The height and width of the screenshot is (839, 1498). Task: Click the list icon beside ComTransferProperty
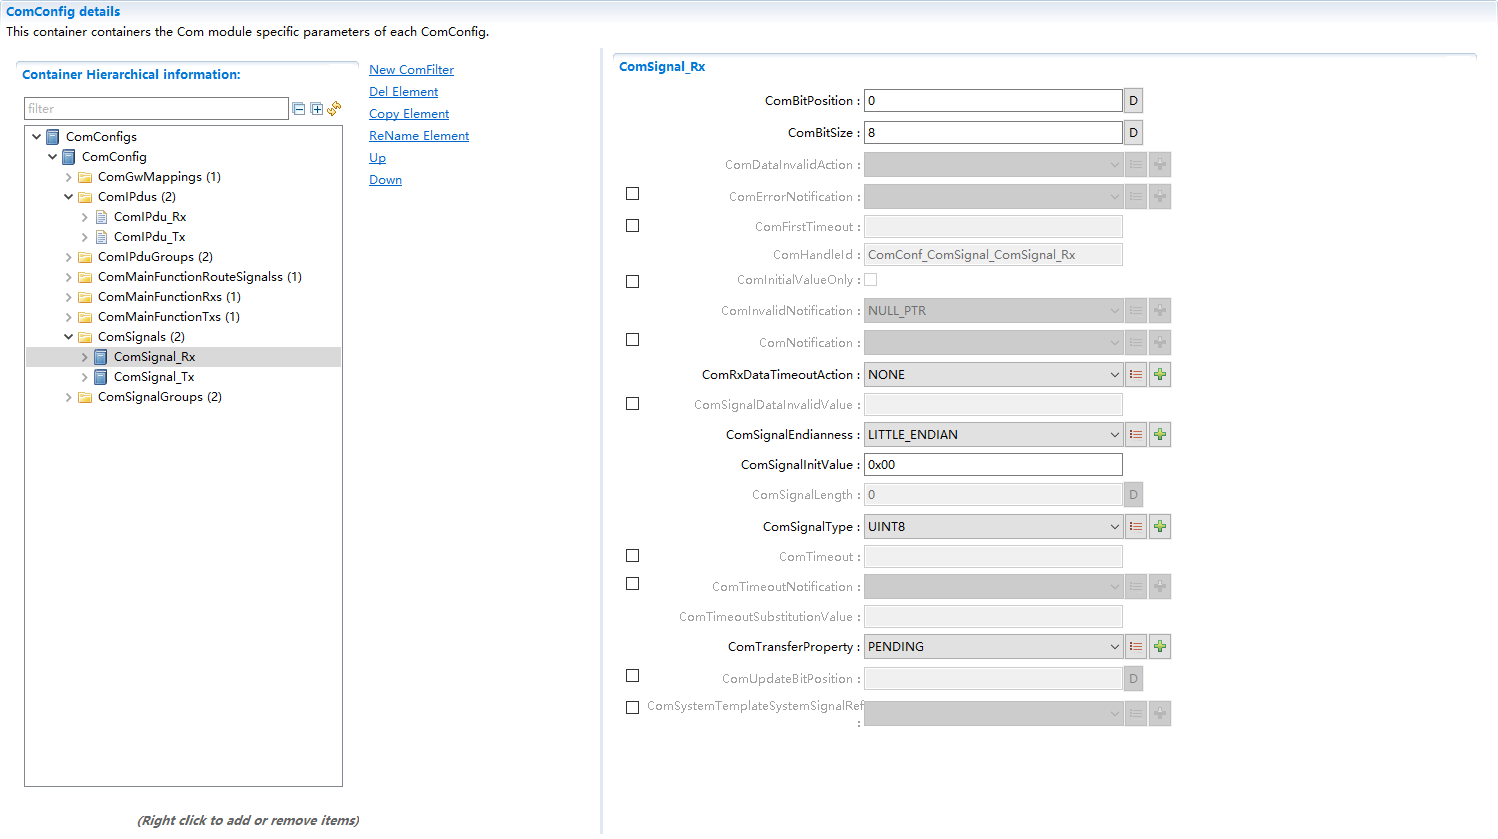click(1136, 647)
